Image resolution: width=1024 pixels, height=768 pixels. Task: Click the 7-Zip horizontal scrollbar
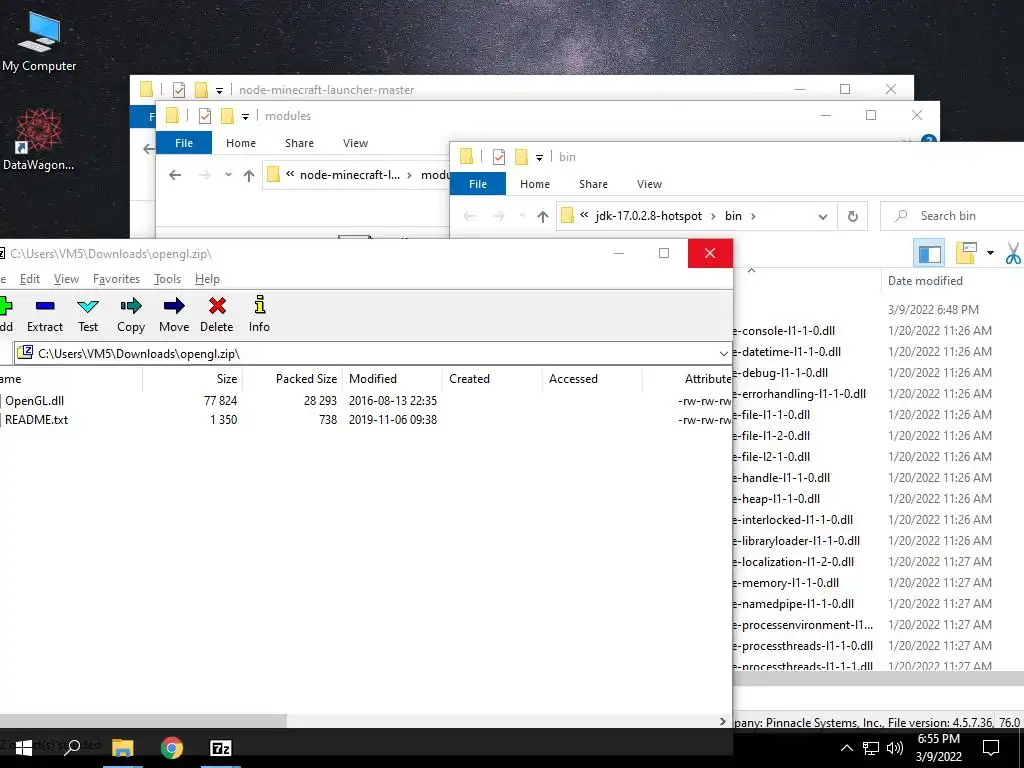143,721
